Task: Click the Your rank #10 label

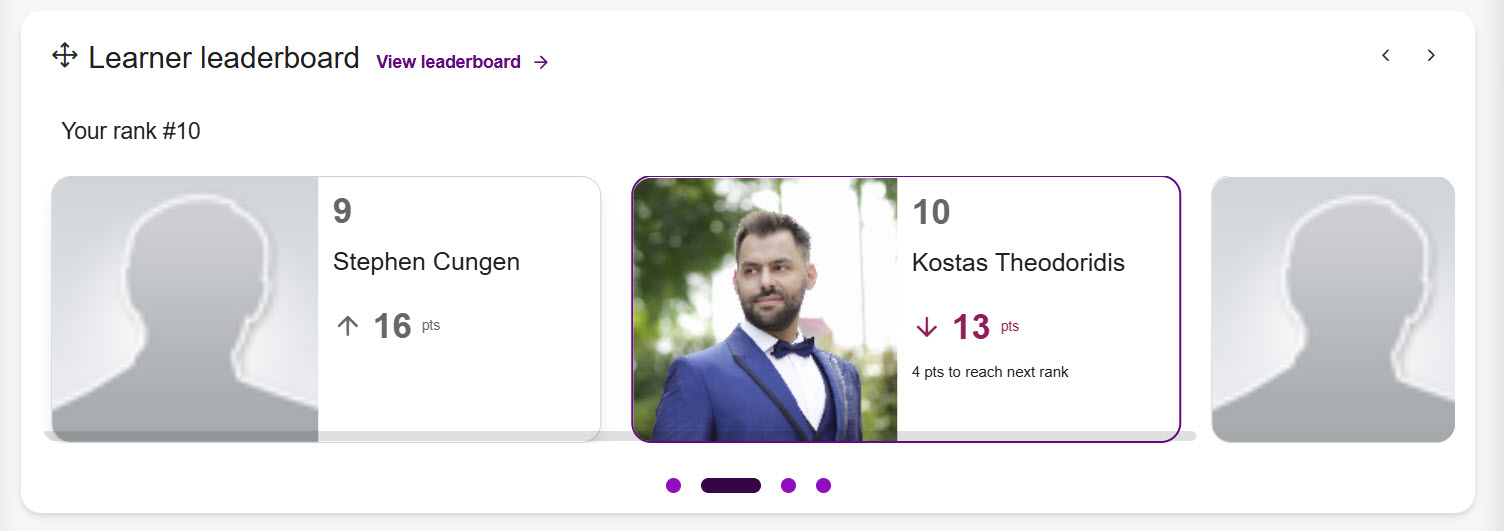Action: point(131,130)
